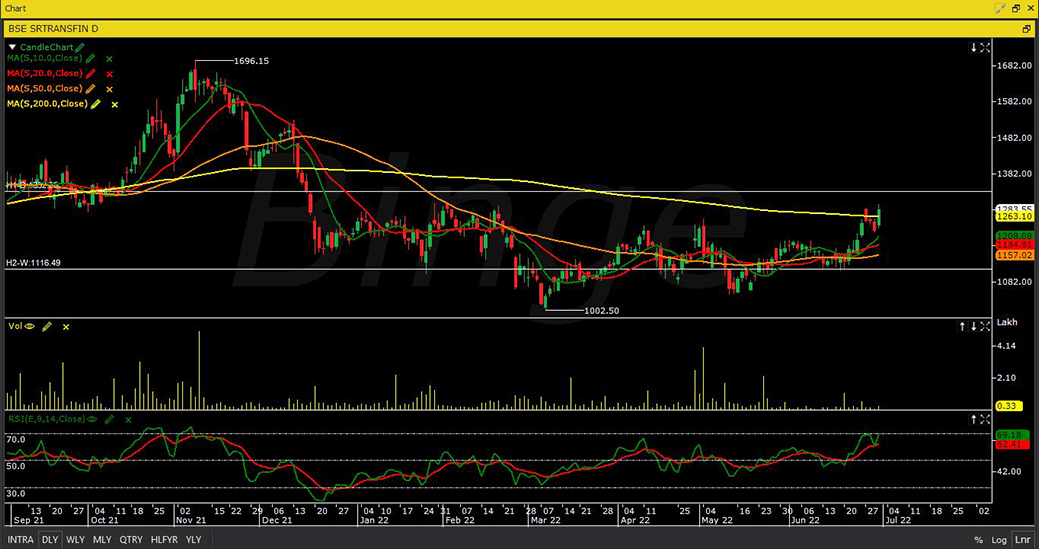The image size is (1039, 549).
Task: Edit the yellow MA(S,200.0,Close) indicator pencil
Action: coord(95,104)
